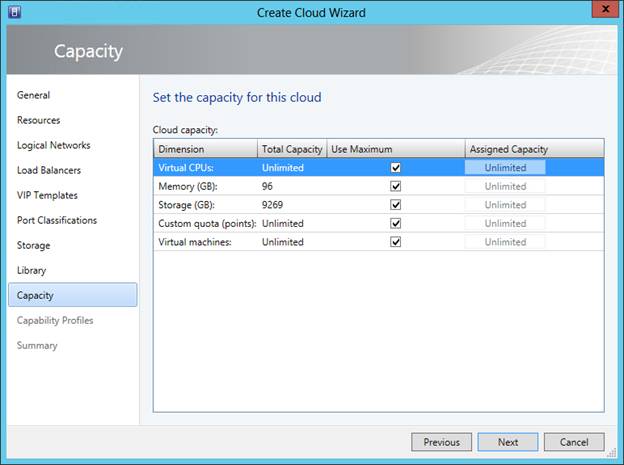Switch to the Storage page
Viewport: 624px width, 465px height.
coord(33,246)
